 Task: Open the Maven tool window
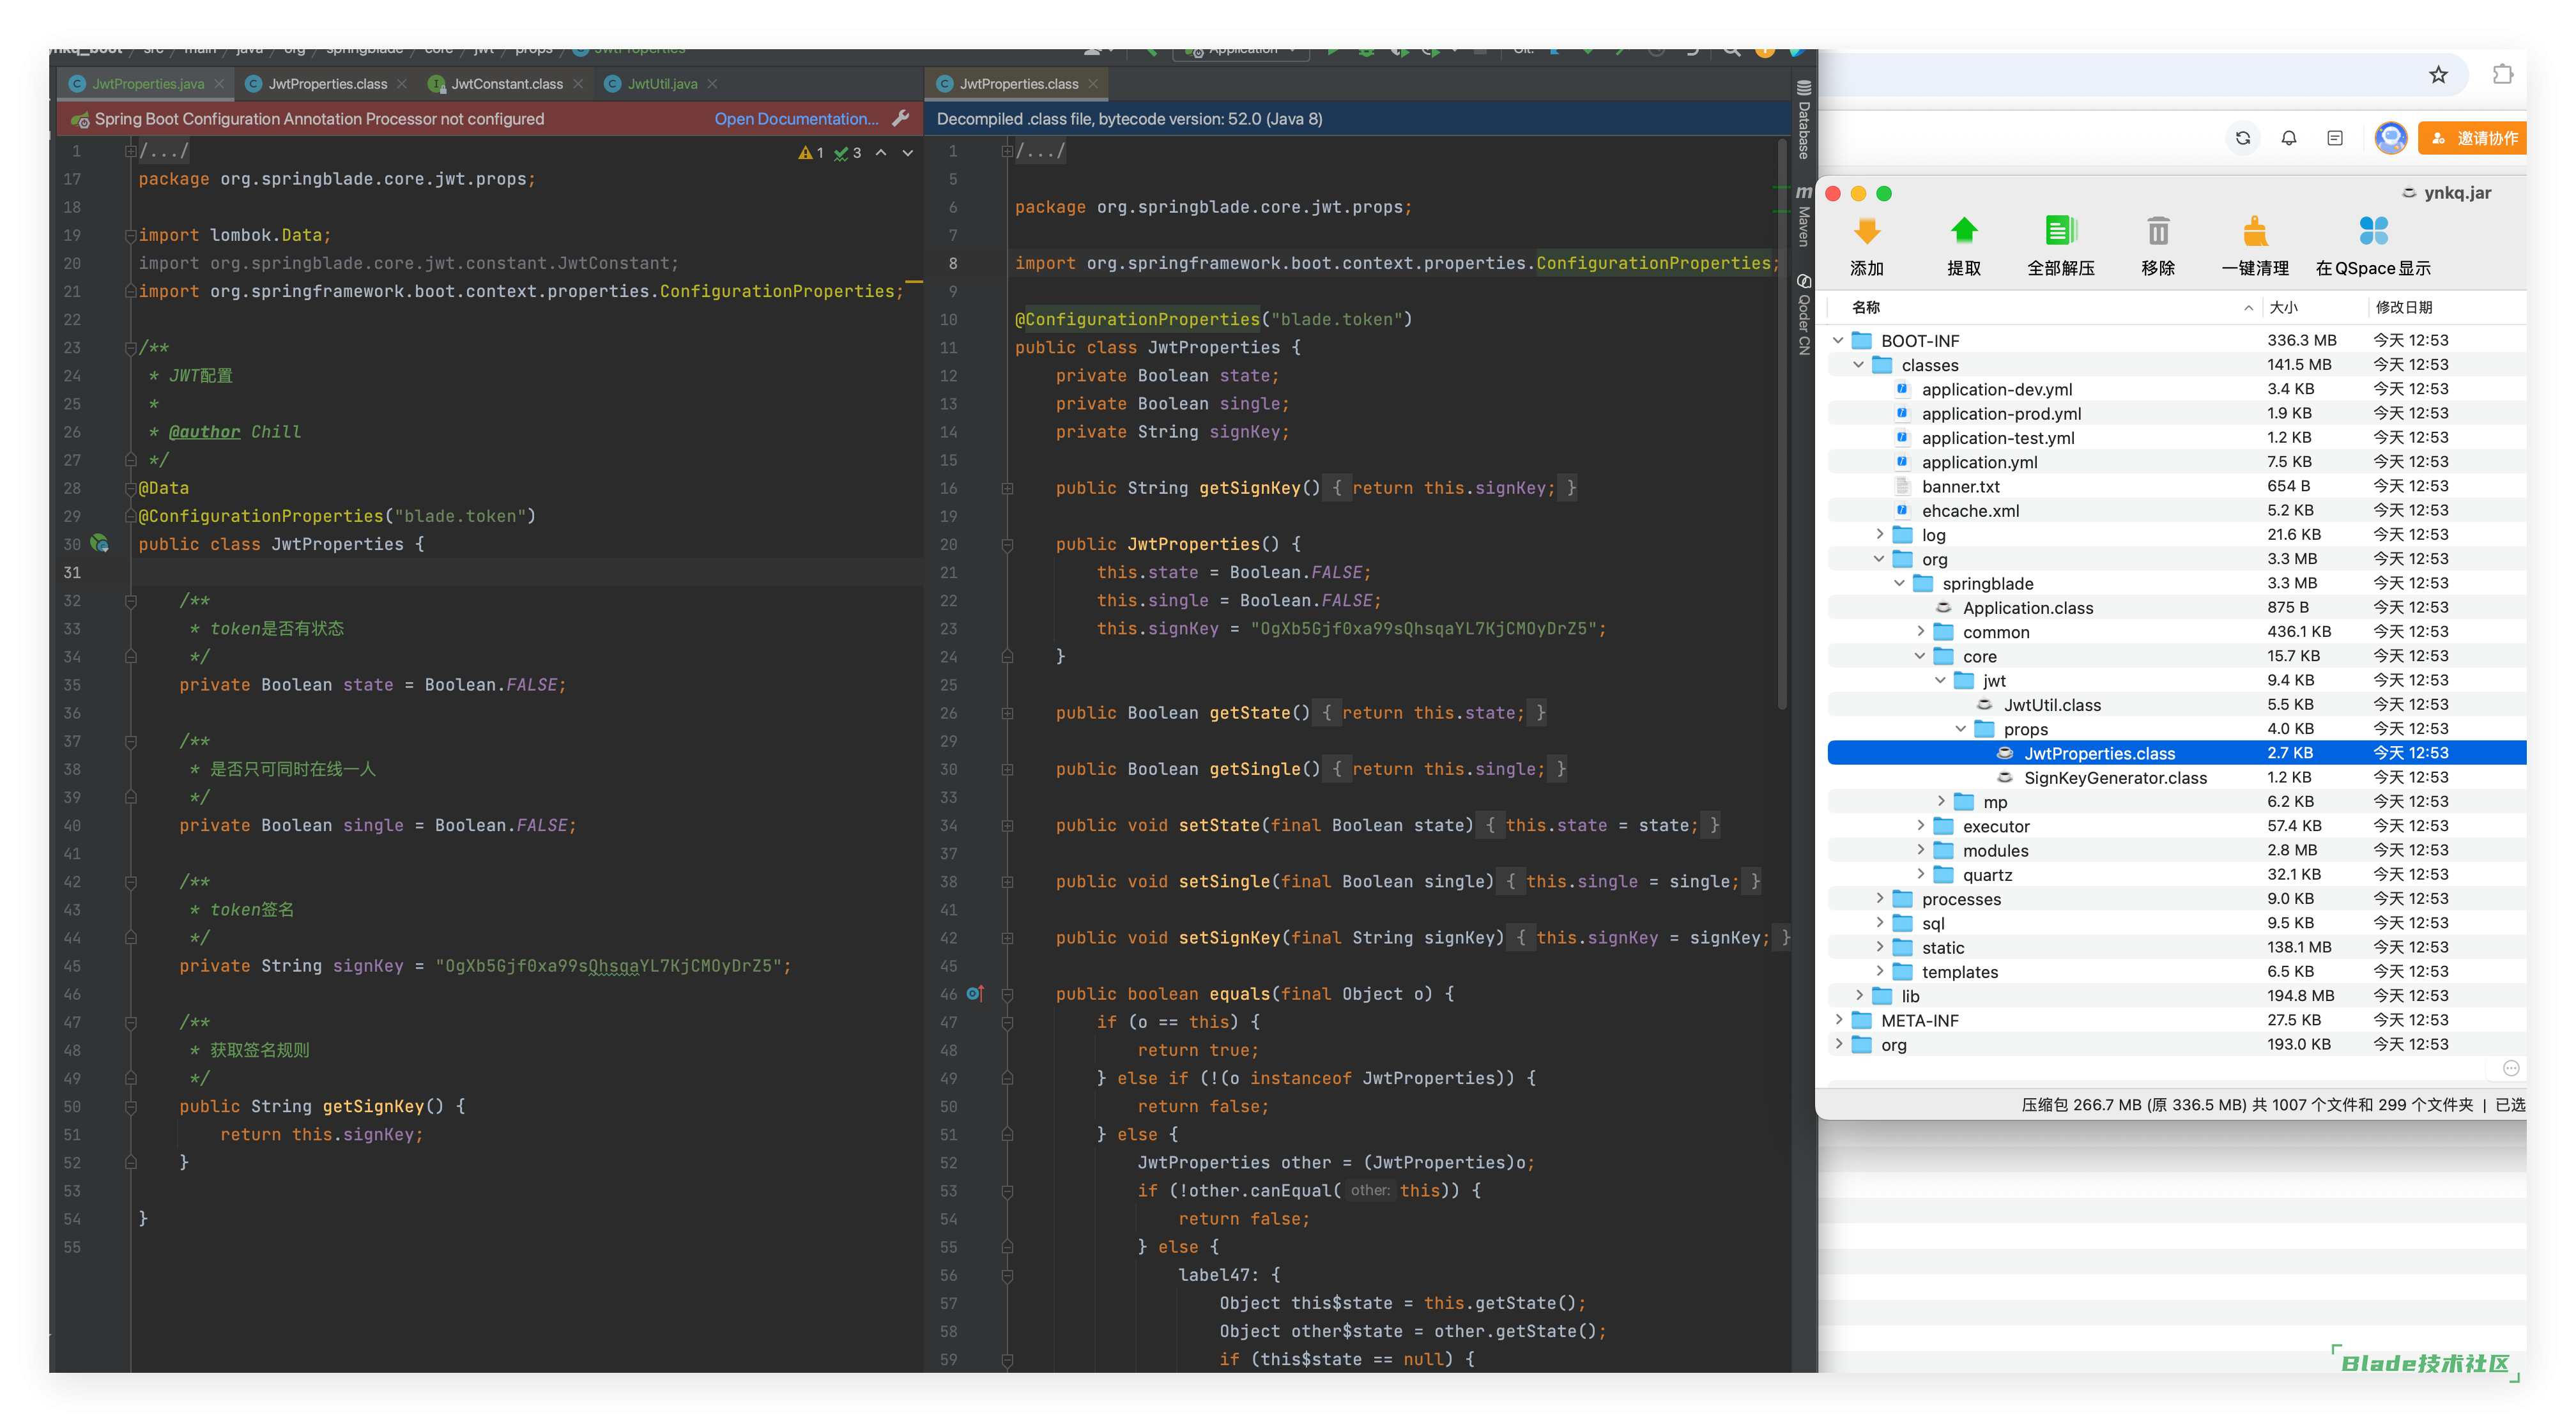[x=1803, y=216]
